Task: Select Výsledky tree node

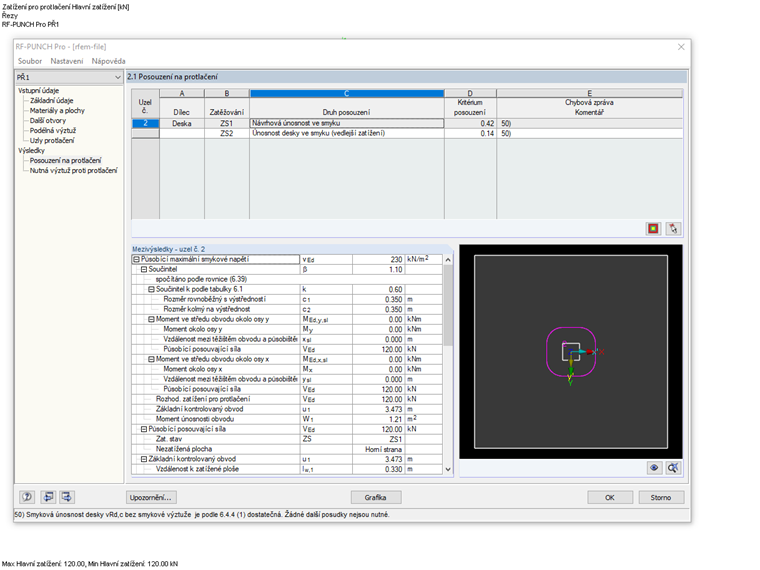Action: (31, 150)
